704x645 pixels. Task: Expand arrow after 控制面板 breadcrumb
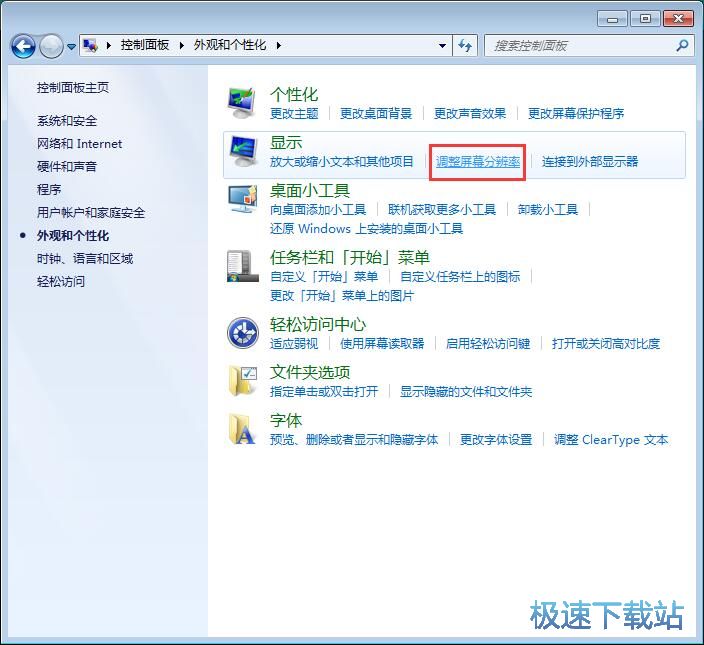tap(181, 45)
